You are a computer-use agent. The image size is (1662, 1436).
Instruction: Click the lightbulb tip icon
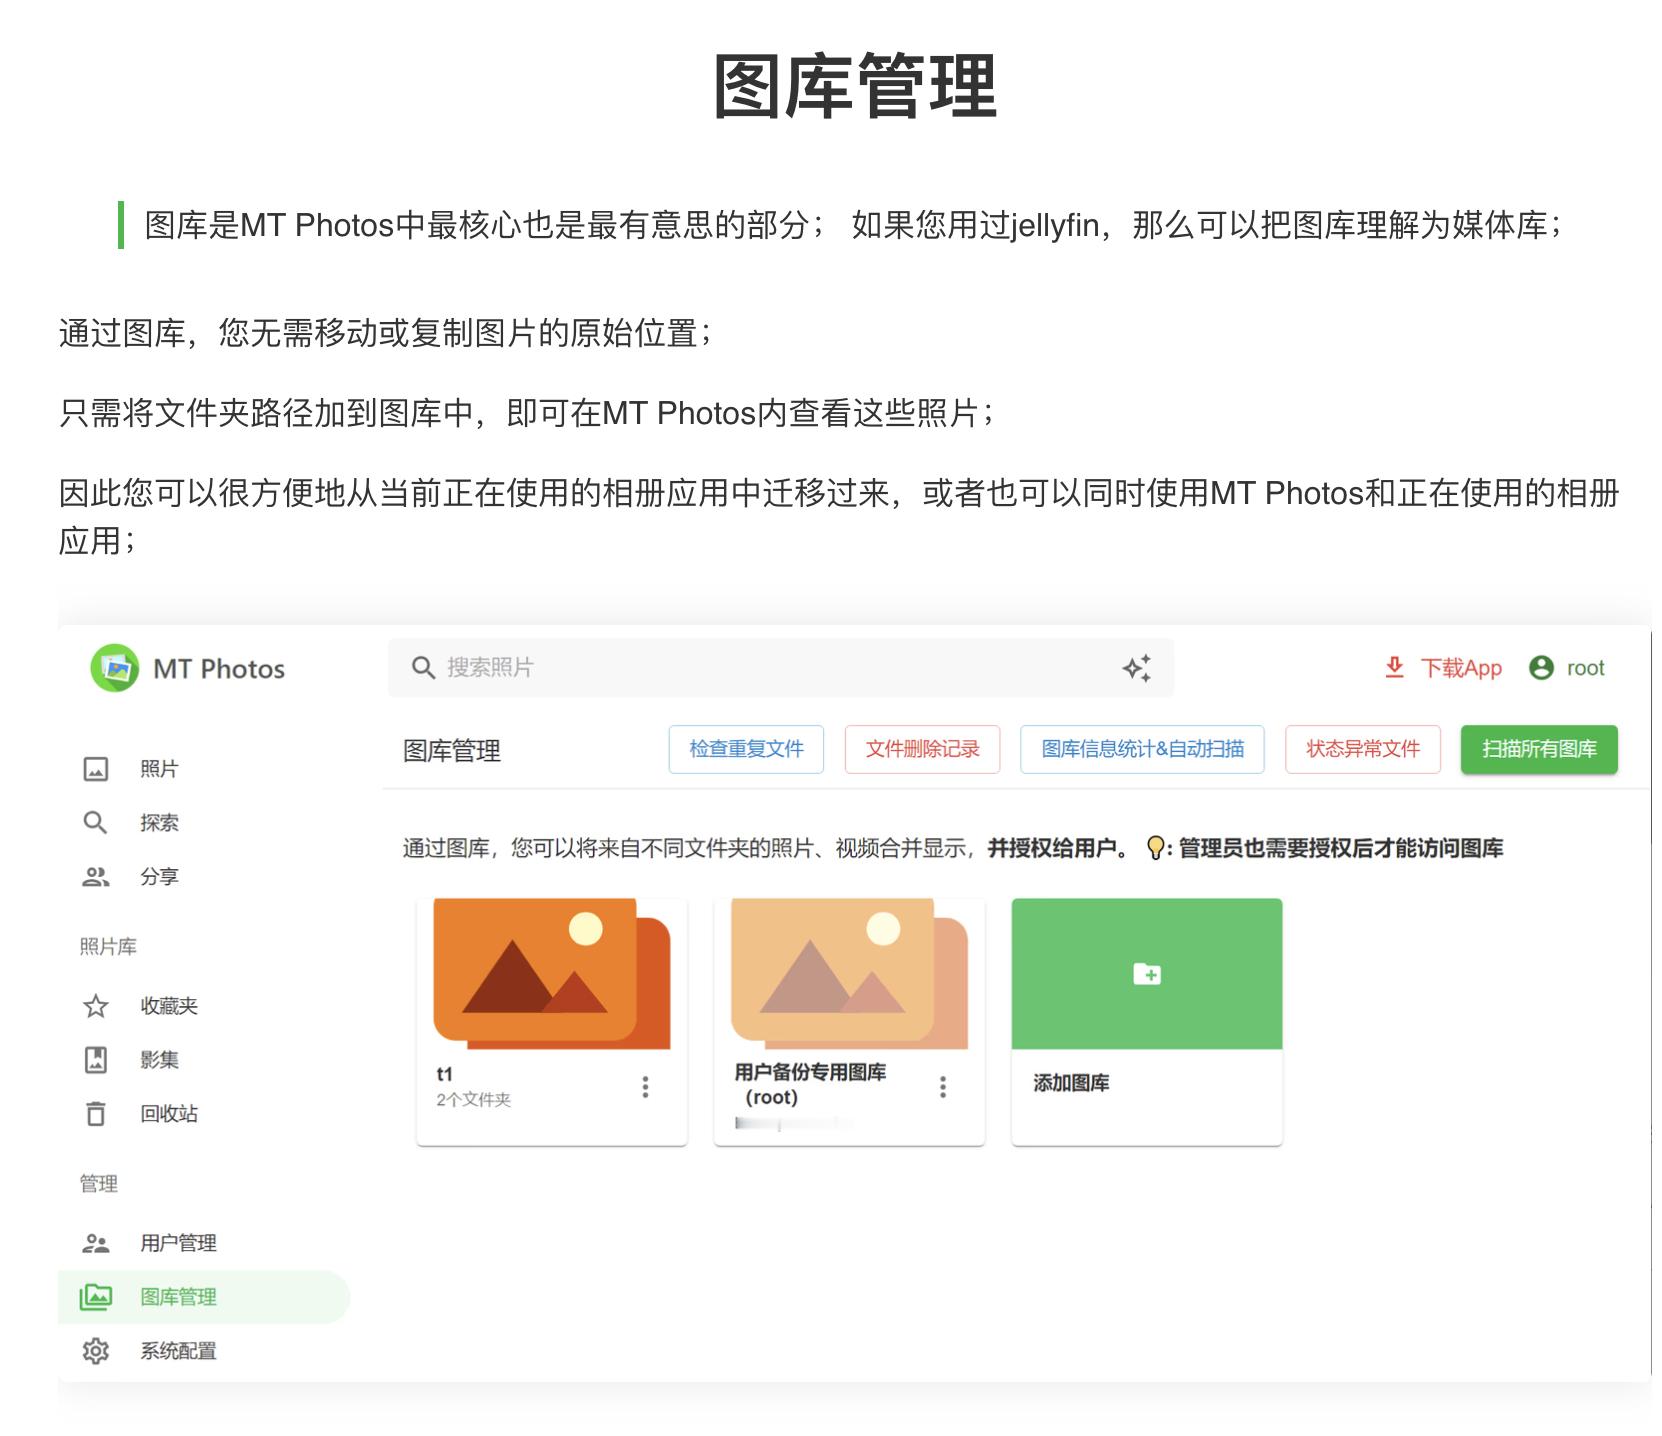pyautogui.click(x=1156, y=848)
